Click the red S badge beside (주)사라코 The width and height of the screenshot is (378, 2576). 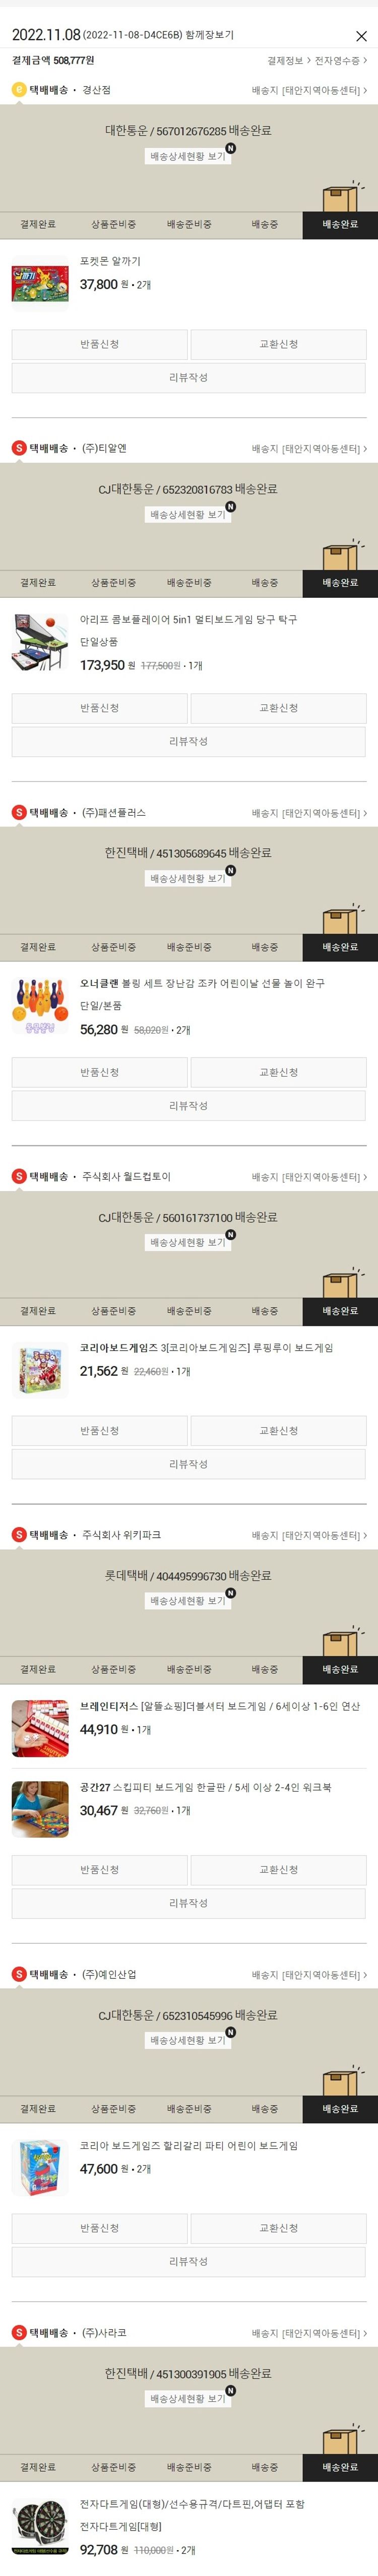(x=18, y=2332)
